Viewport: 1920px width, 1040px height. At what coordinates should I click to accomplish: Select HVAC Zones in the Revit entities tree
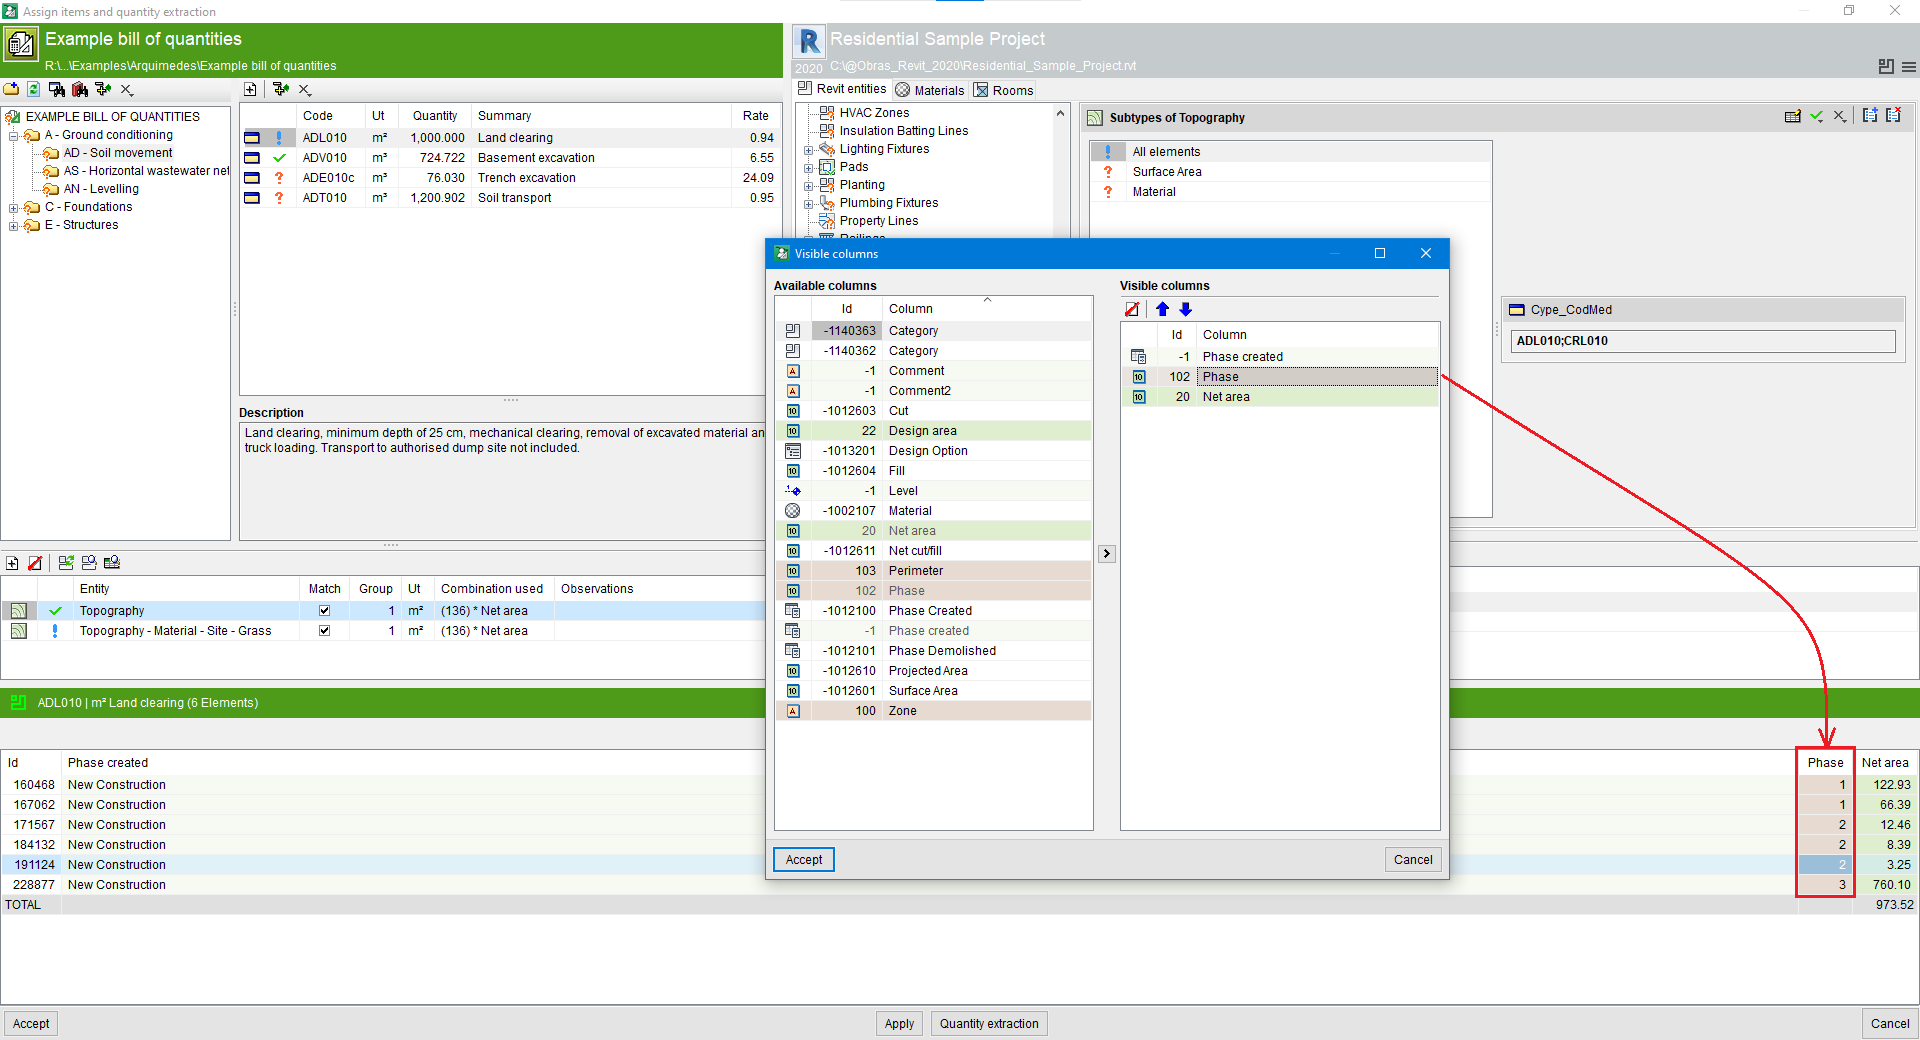(874, 113)
